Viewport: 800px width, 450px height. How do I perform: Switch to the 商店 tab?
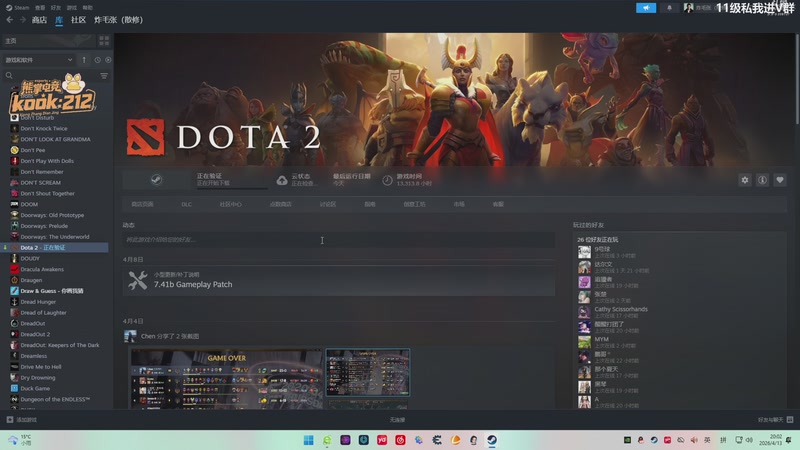(39, 20)
